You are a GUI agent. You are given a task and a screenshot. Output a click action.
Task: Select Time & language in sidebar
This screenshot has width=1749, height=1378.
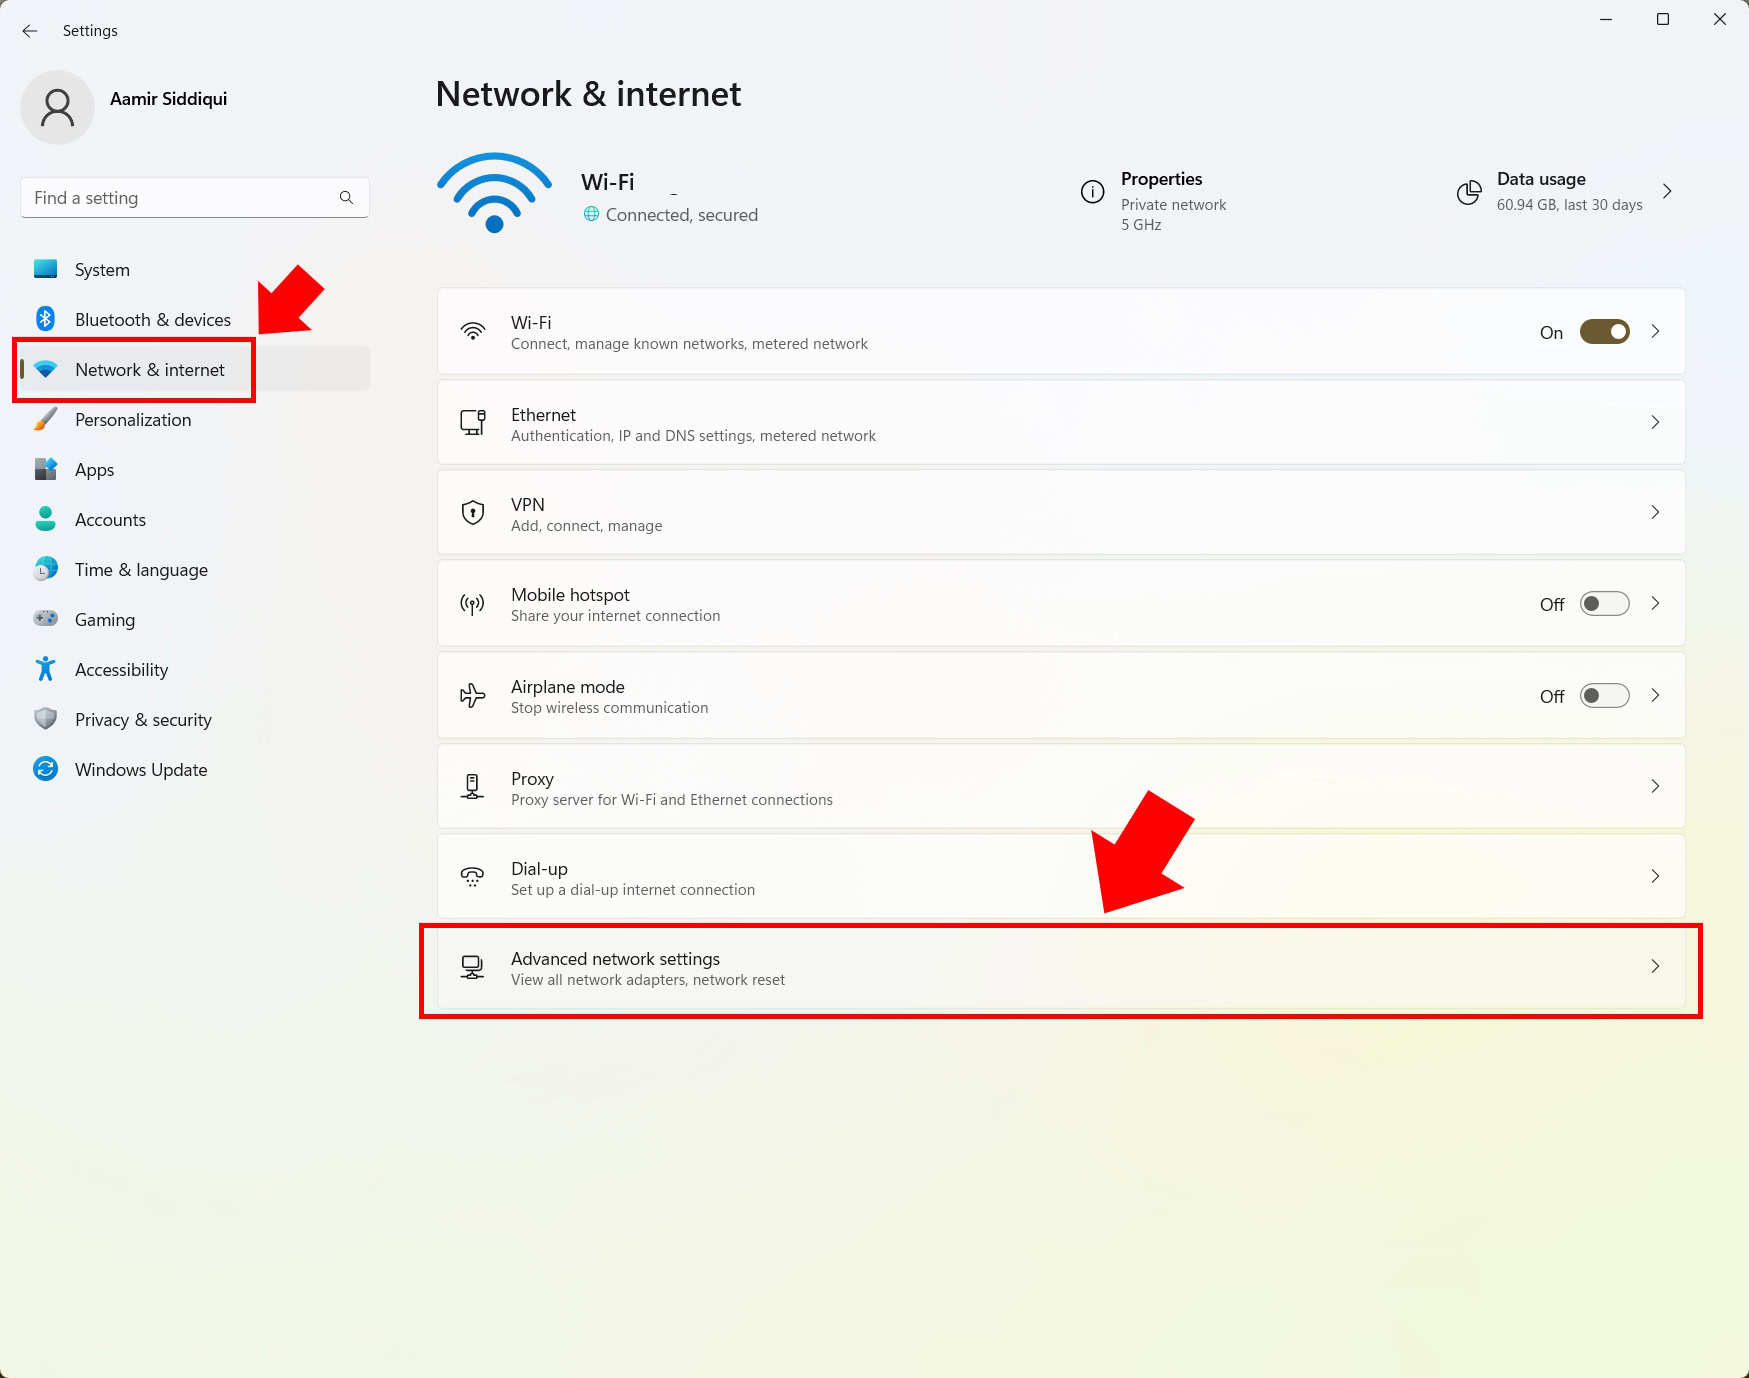(x=141, y=570)
